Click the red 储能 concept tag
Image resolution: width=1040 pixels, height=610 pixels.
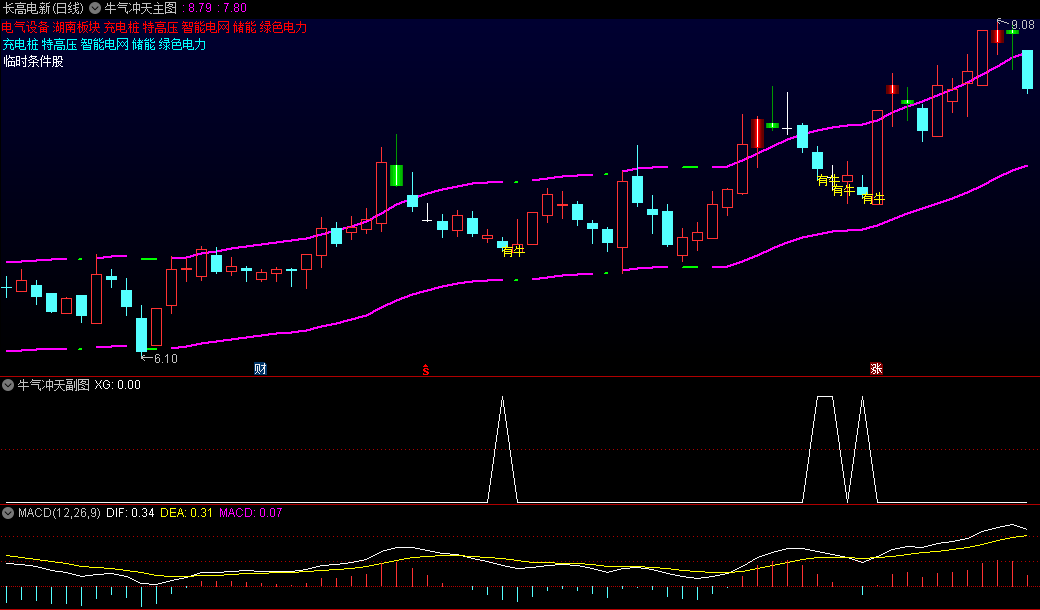pyautogui.click(x=245, y=28)
